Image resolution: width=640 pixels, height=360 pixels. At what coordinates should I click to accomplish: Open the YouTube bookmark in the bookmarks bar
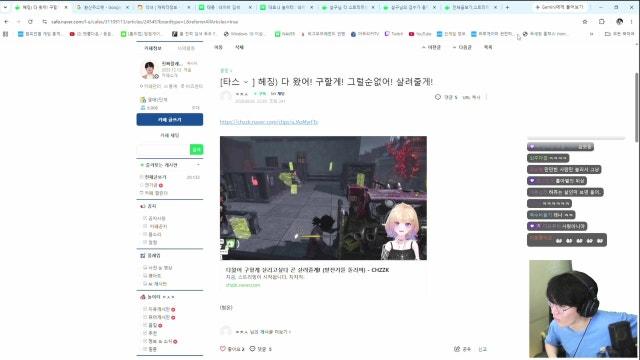coord(420,34)
